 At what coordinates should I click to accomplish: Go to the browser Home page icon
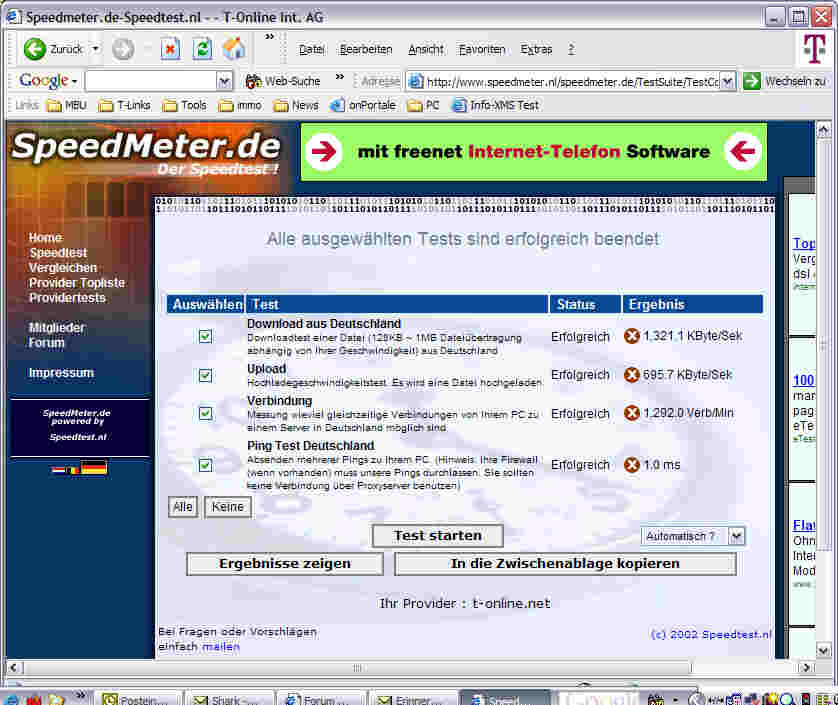tap(234, 49)
